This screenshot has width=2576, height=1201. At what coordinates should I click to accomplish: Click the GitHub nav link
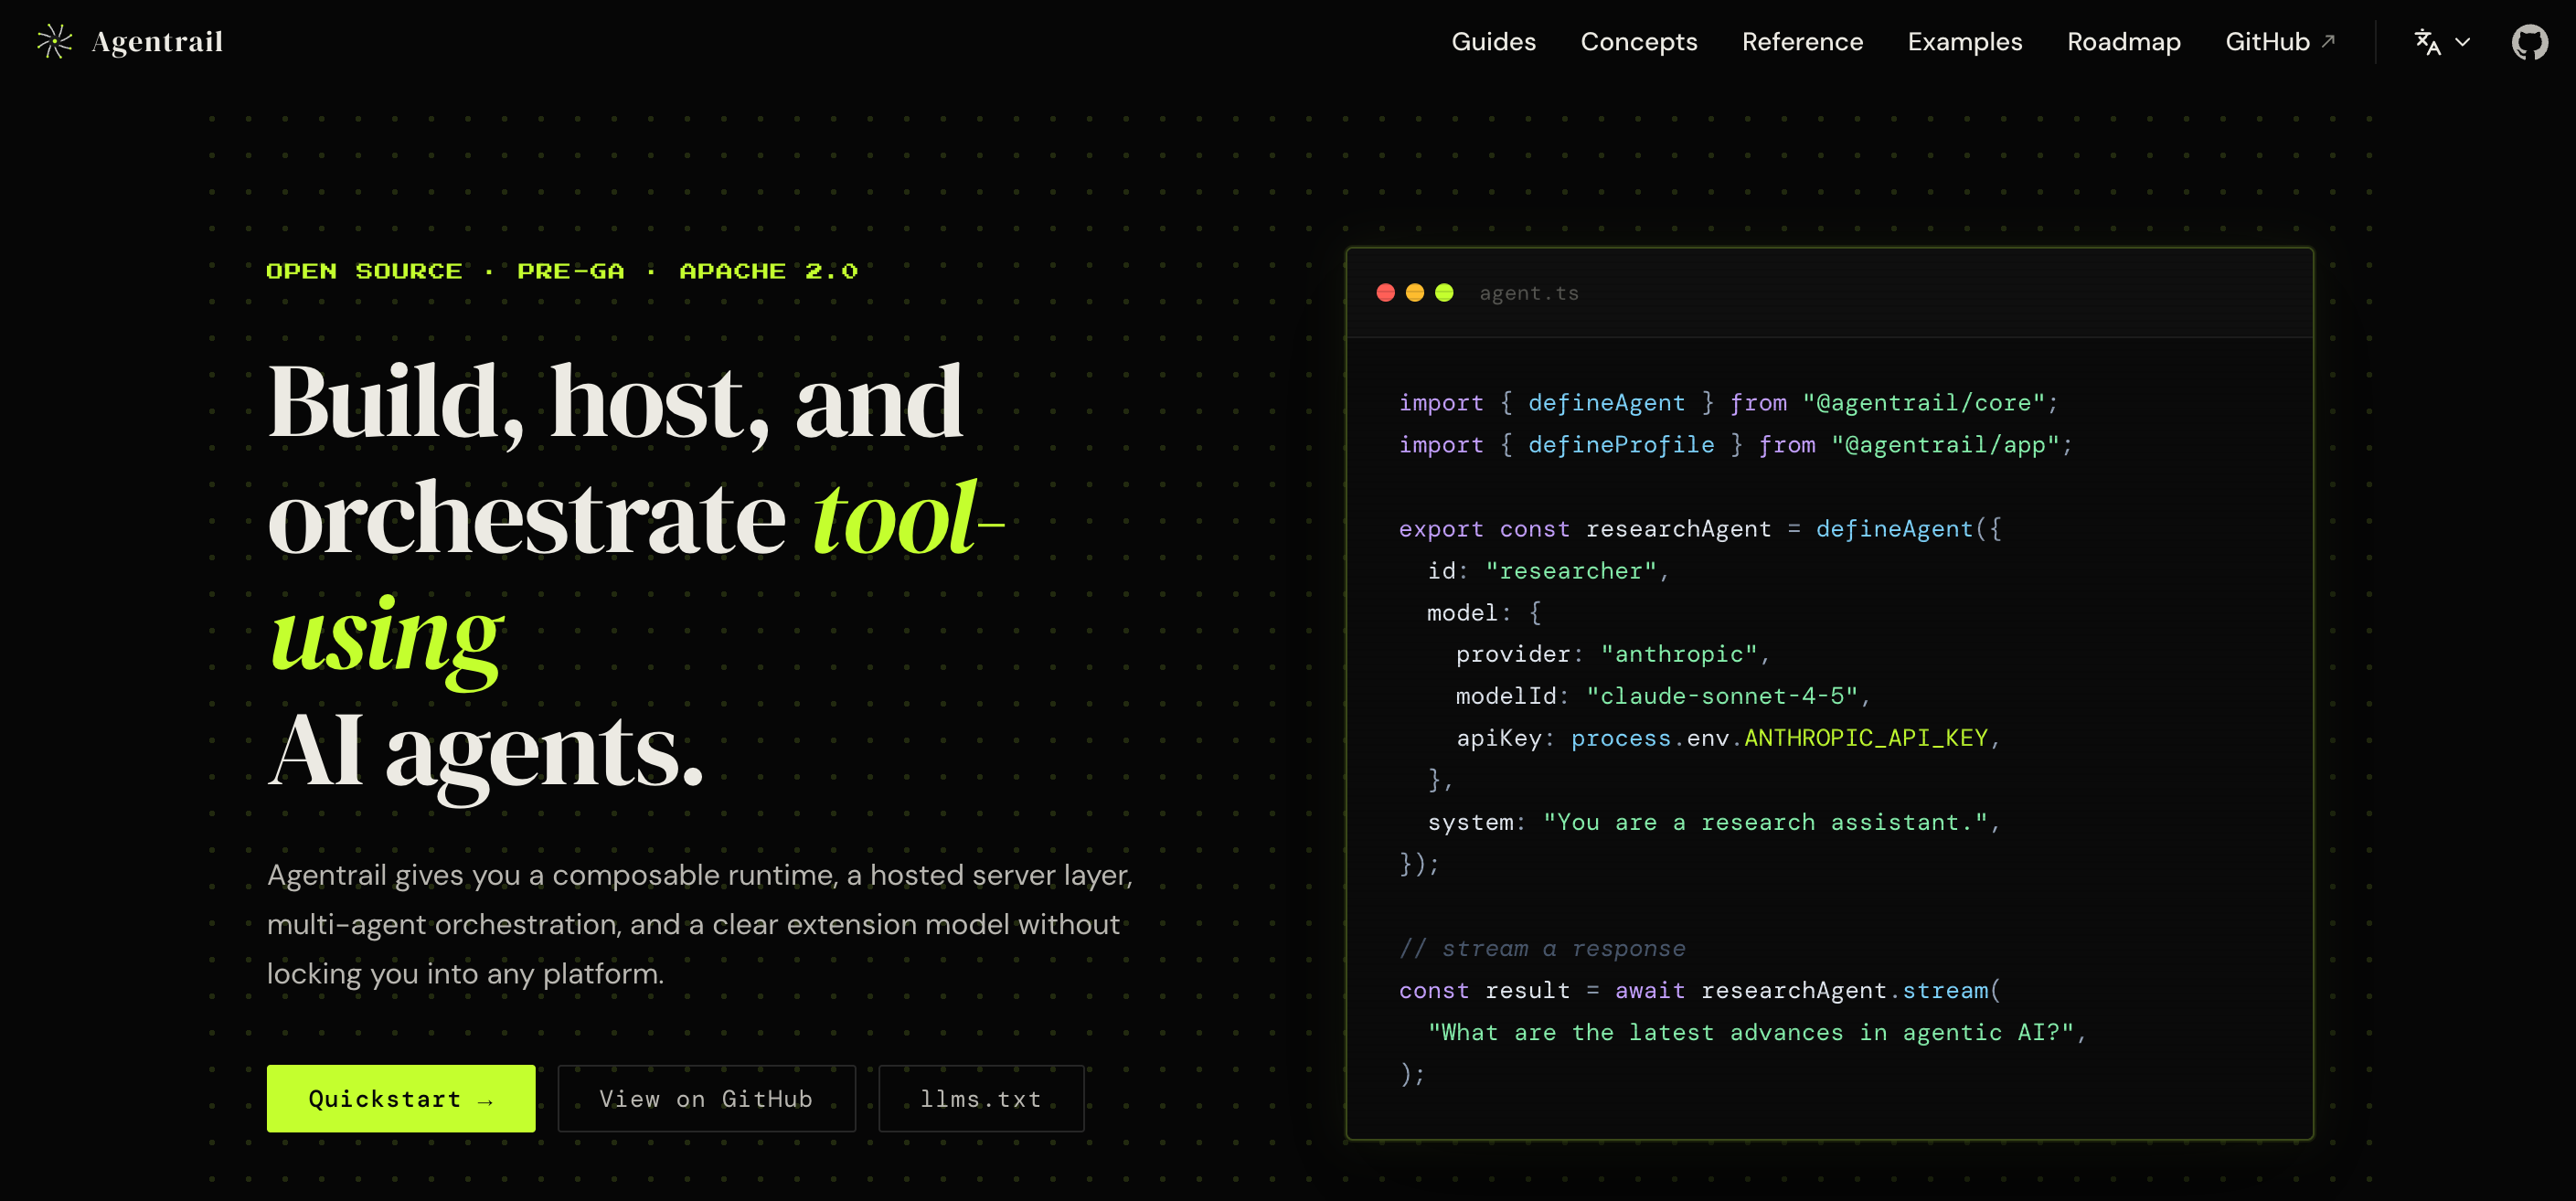click(x=2267, y=42)
